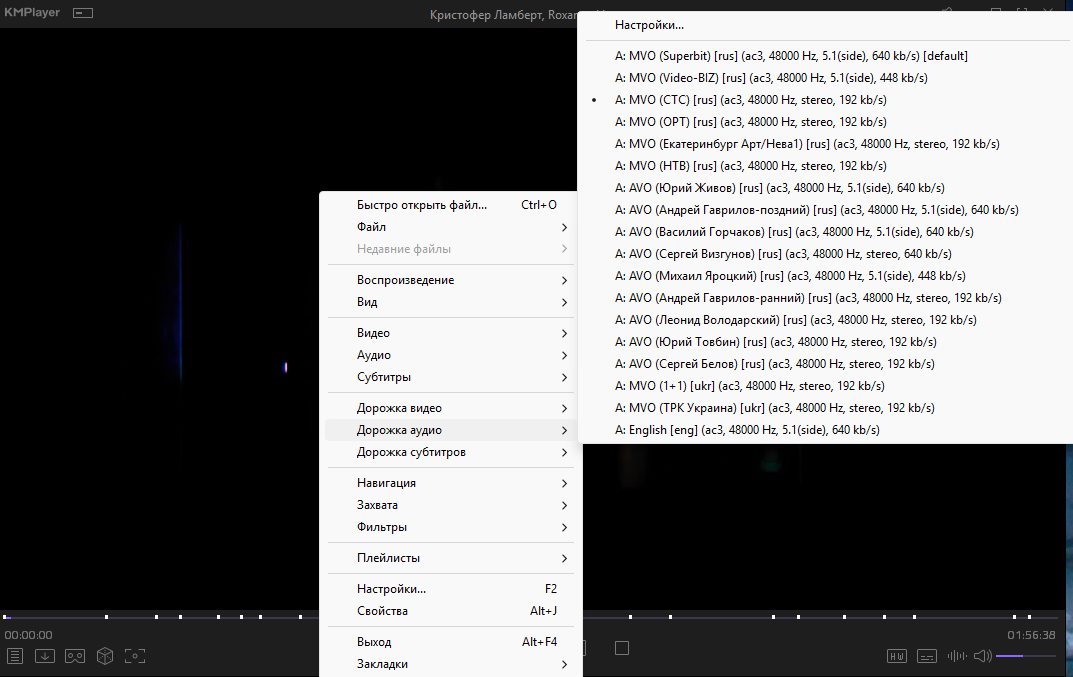The height and width of the screenshot is (677, 1073).
Task: Expand the Видео submenu
Action: [451, 333]
